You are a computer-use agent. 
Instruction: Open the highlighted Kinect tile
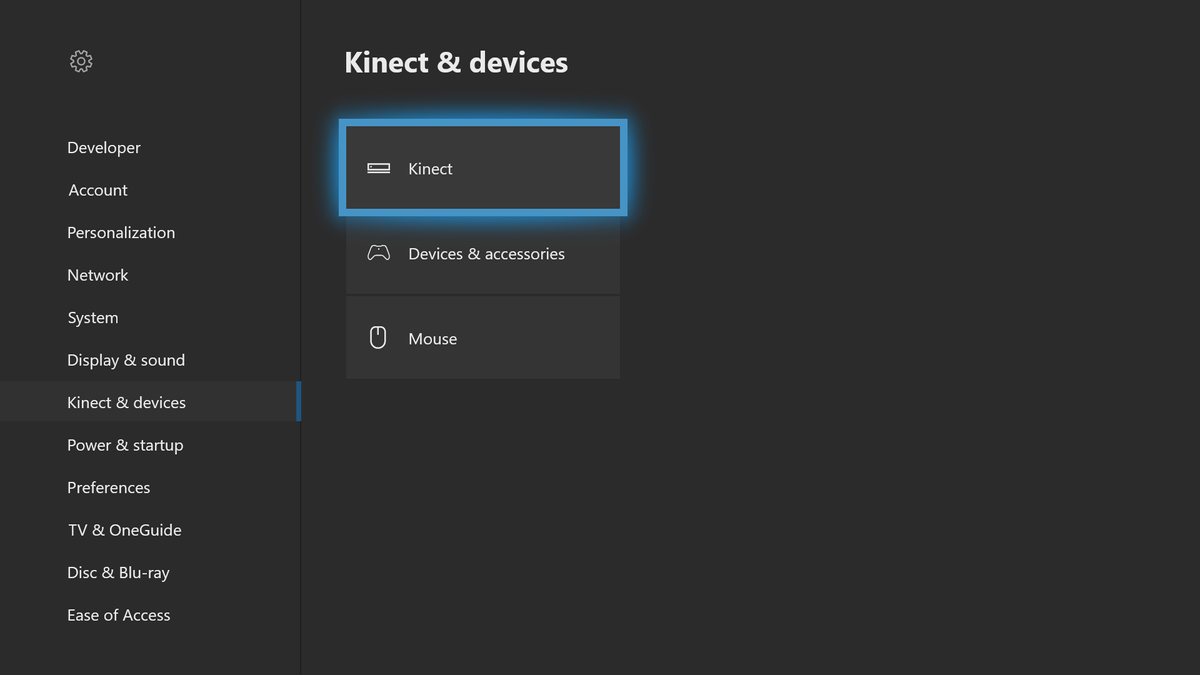[483, 168]
